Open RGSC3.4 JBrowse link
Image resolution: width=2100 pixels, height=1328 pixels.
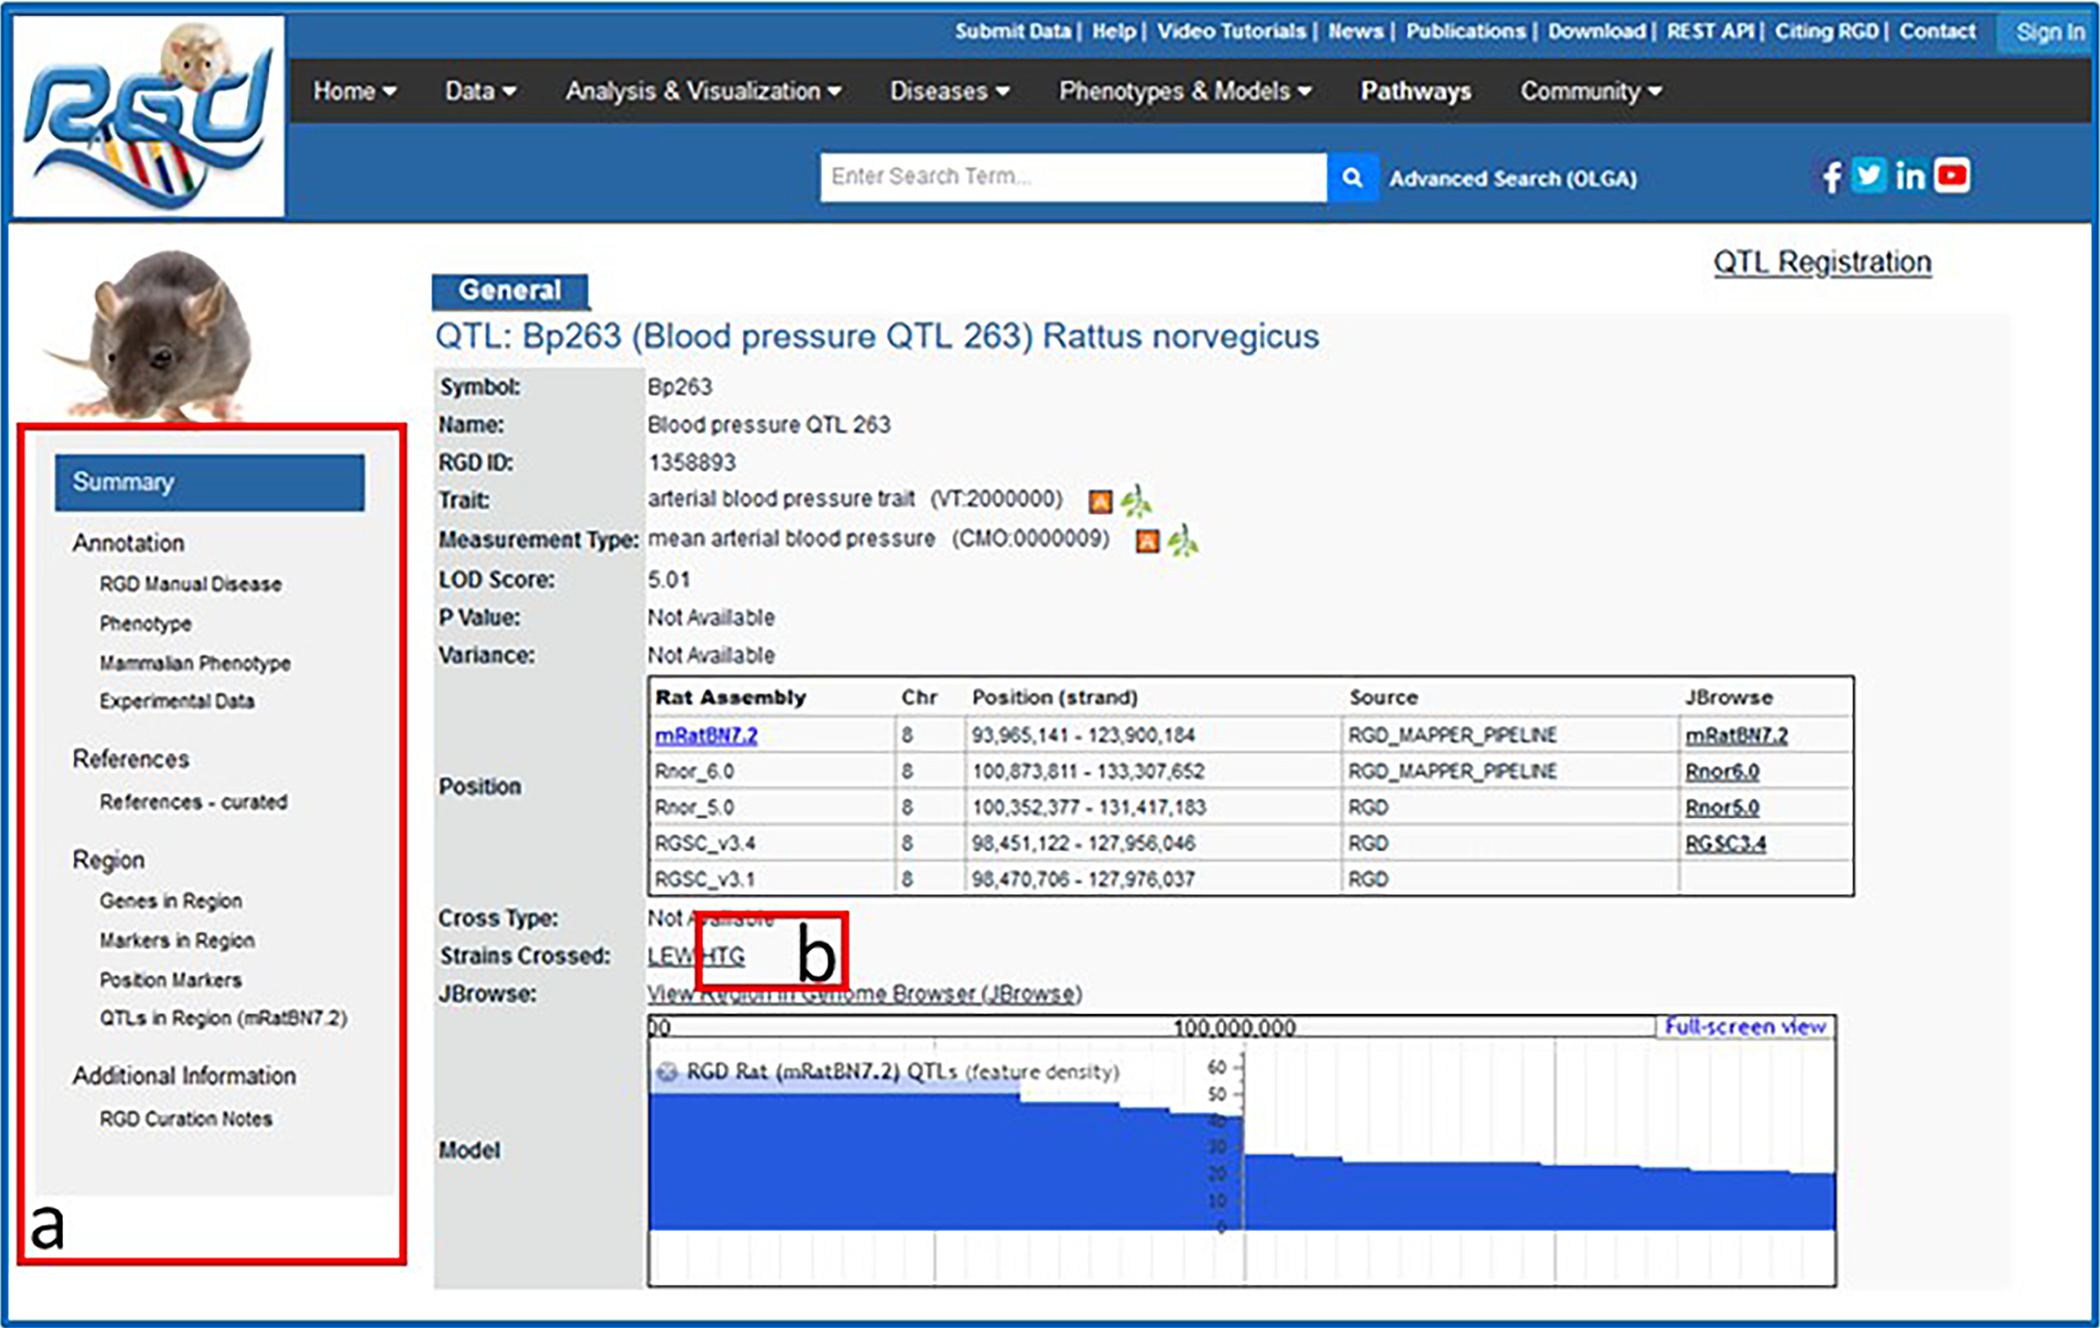click(x=1726, y=844)
